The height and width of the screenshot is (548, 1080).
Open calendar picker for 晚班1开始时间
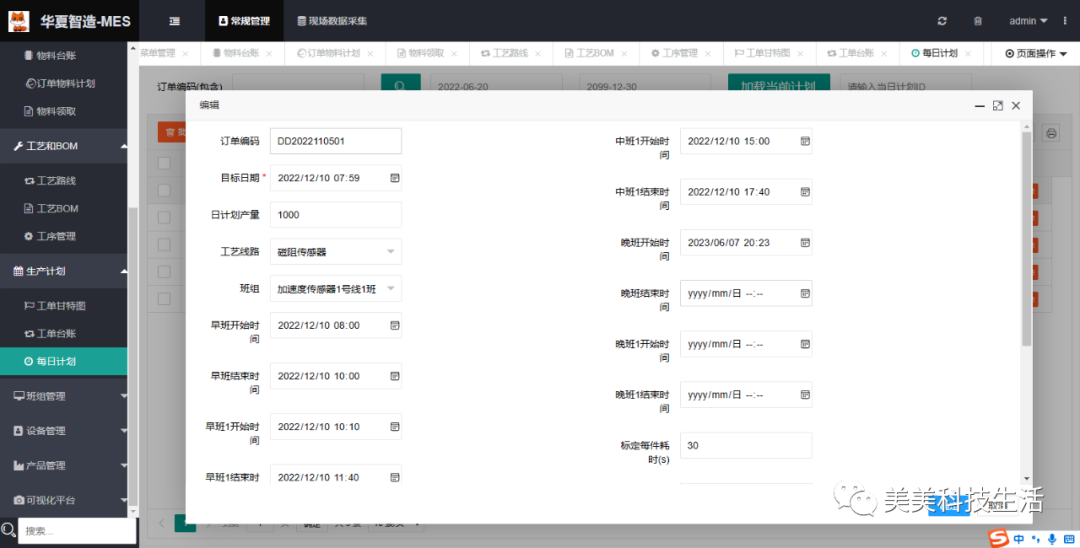click(804, 344)
